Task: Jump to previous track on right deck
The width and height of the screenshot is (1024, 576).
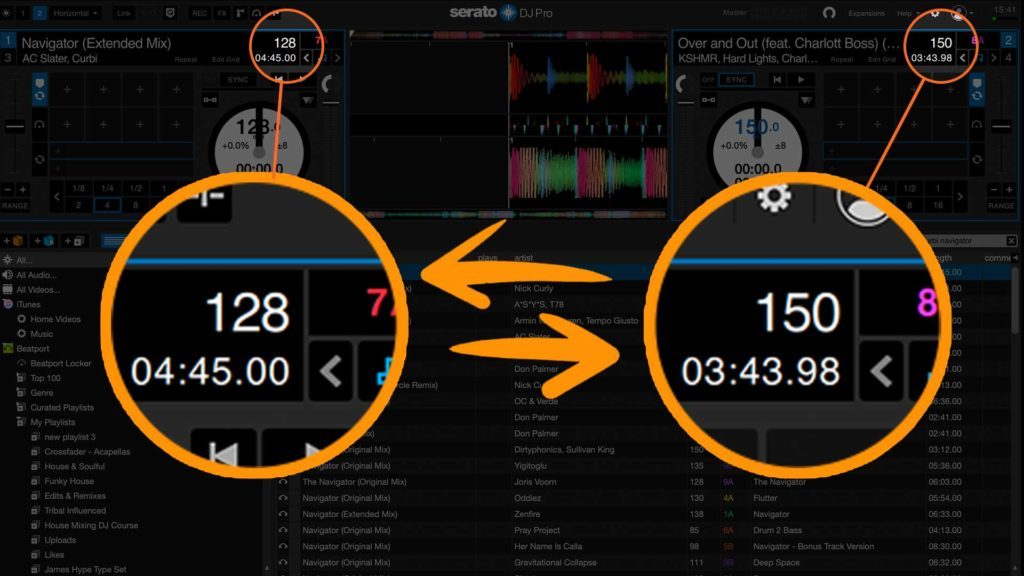Action: tap(777, 80)
